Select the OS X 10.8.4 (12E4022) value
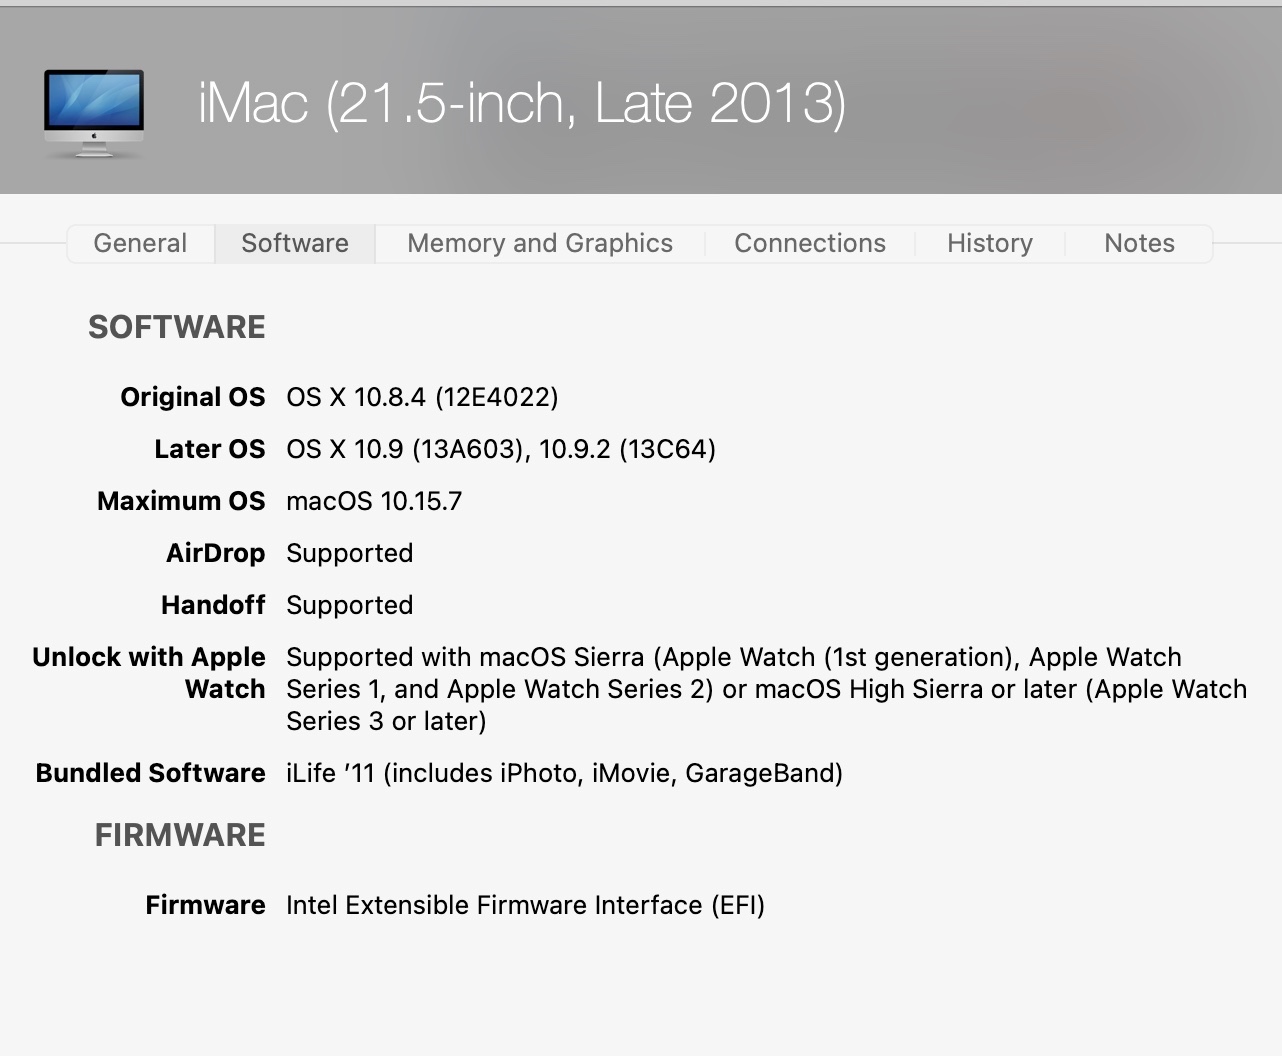This screenshot has height=1056, width=1282. [422, 397]
